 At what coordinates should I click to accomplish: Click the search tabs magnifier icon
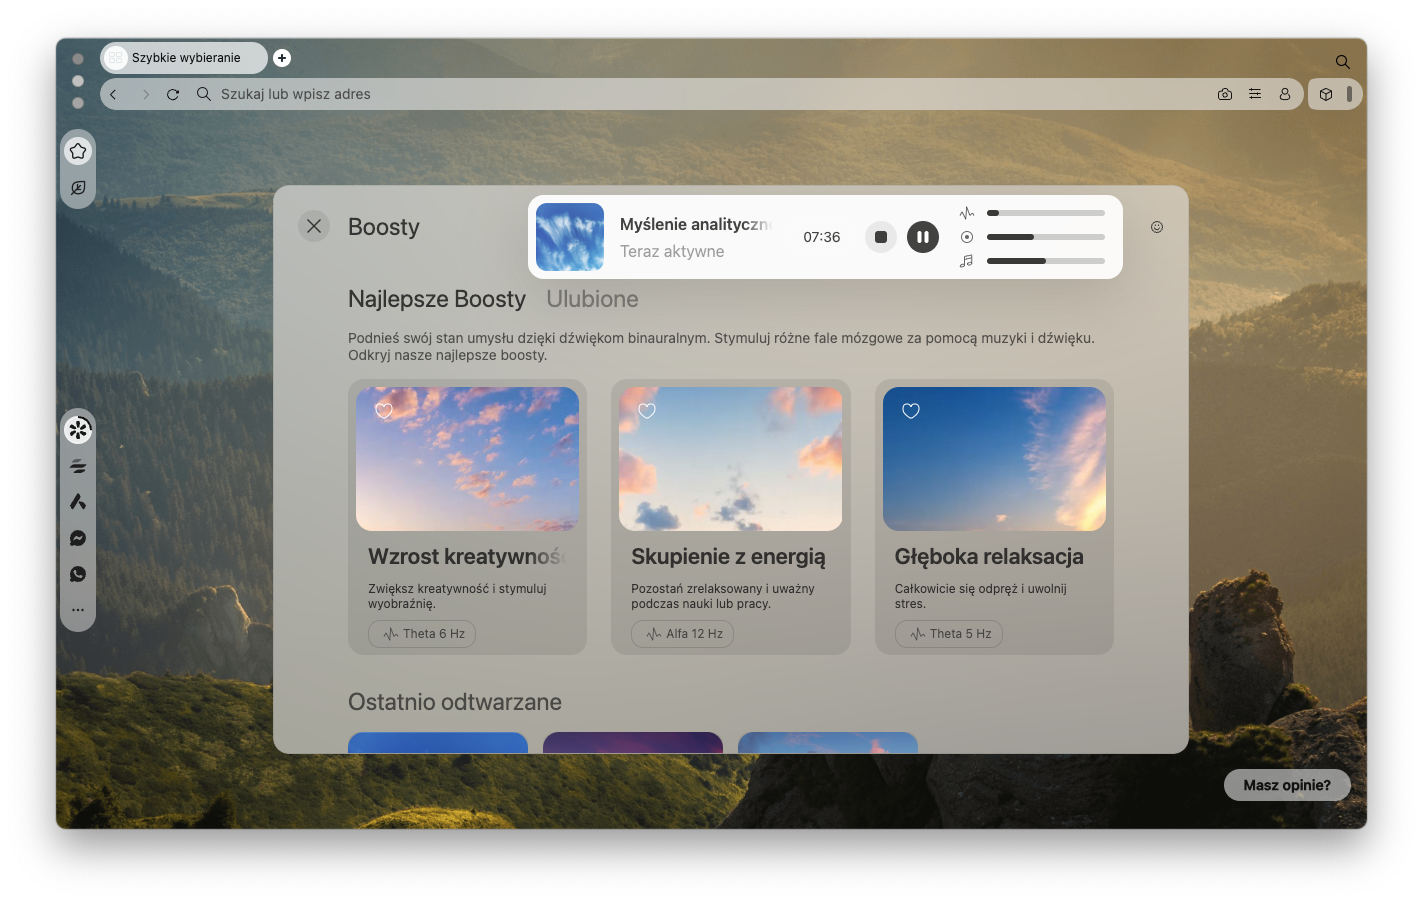pos(1342,62)
